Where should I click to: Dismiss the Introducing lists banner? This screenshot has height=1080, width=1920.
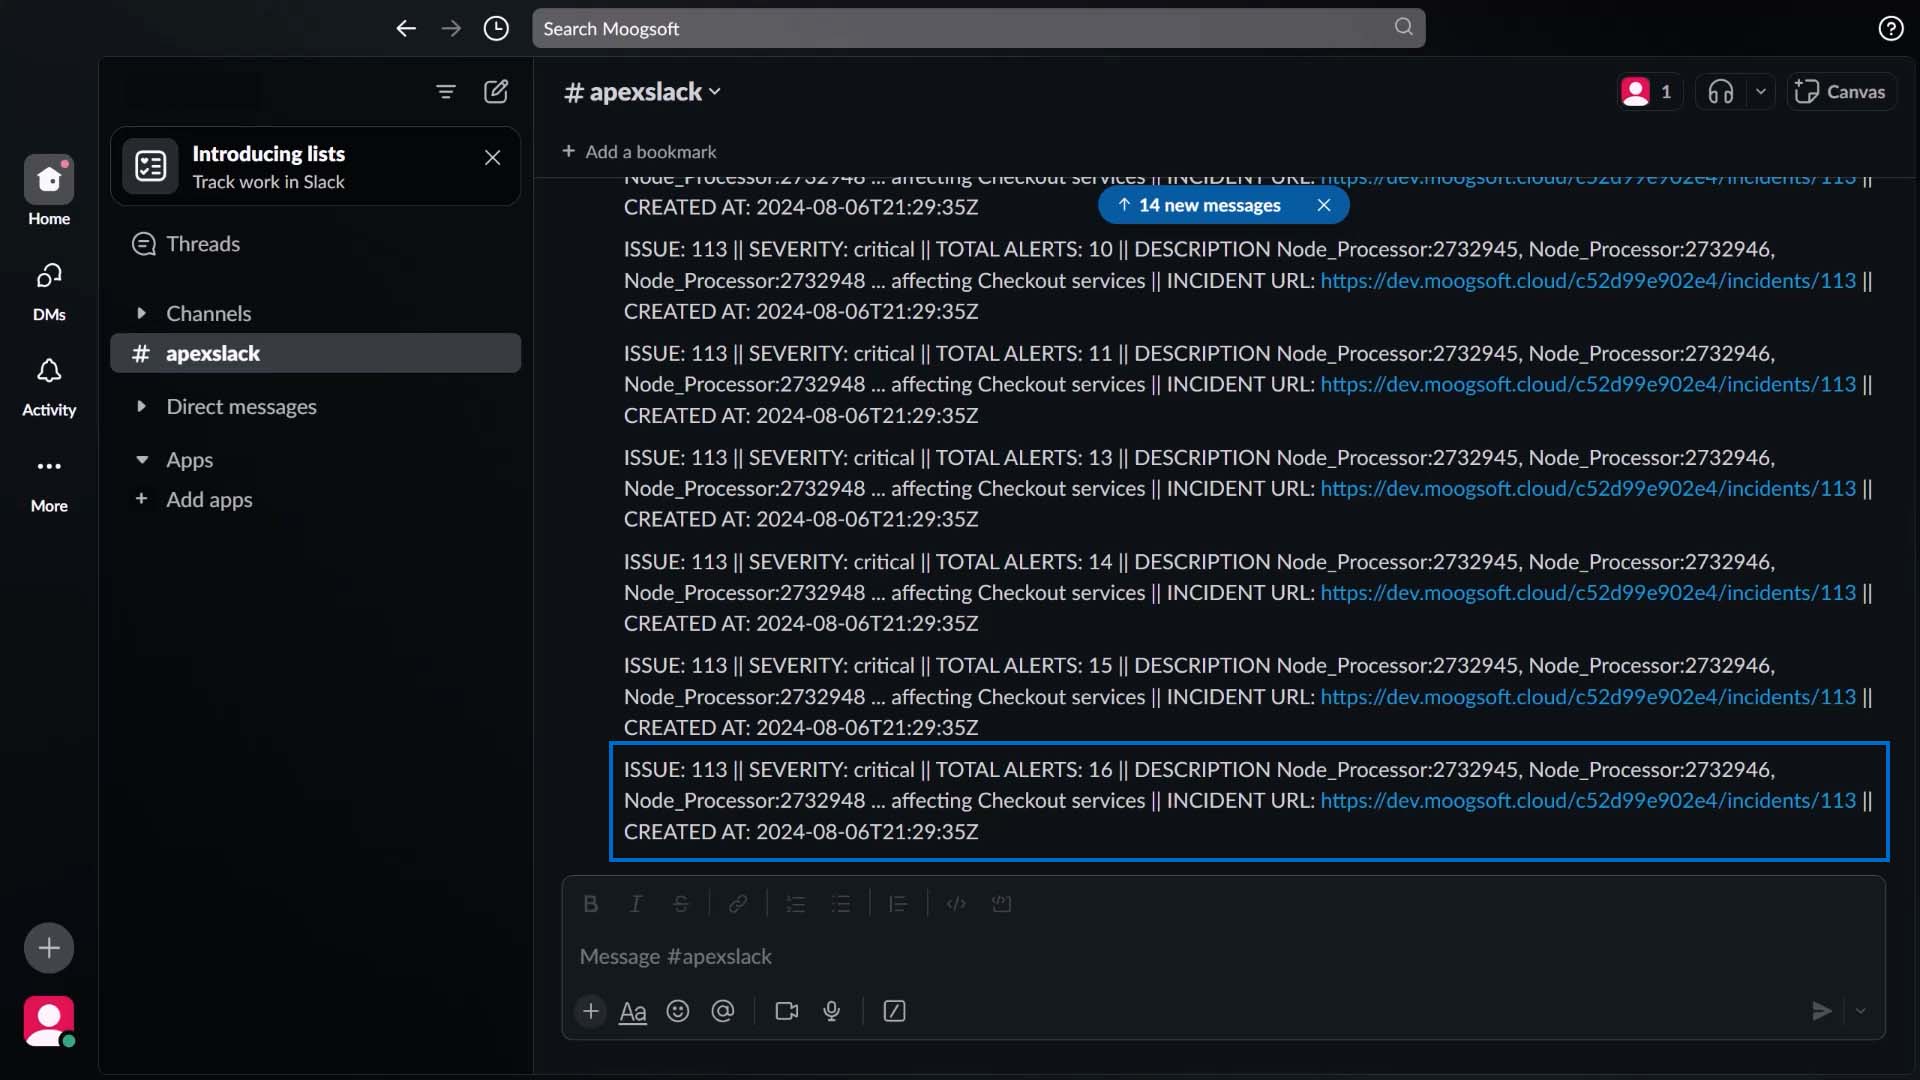(492, 158)
